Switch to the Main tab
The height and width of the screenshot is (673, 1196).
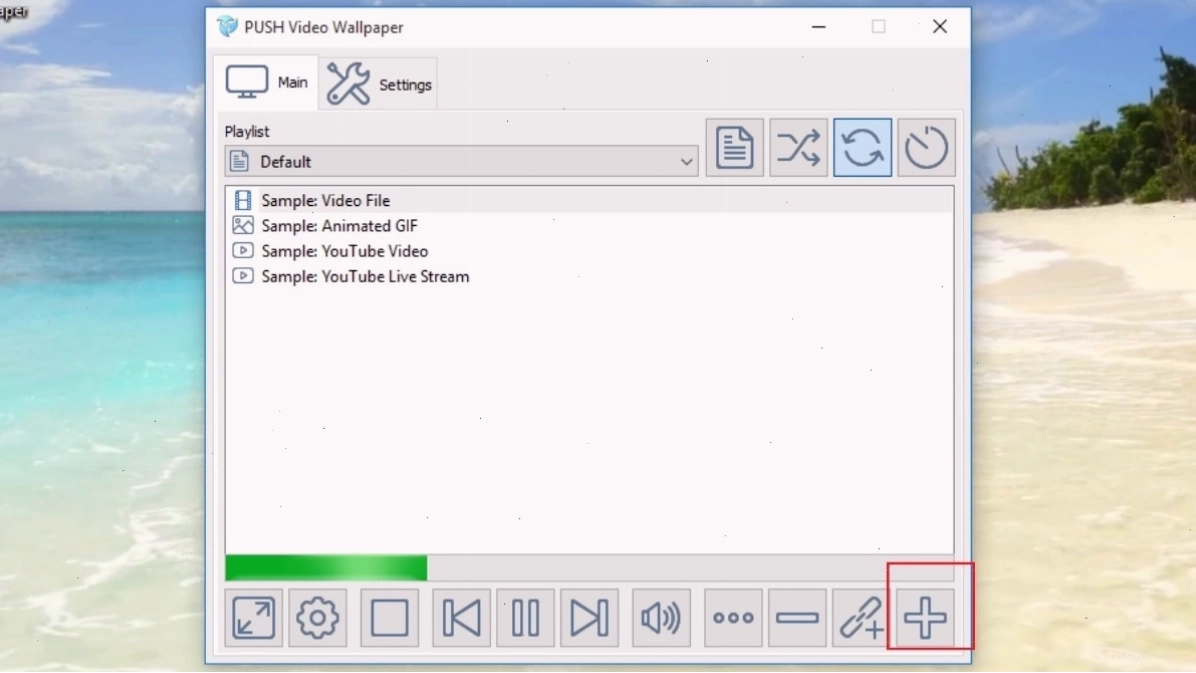click(266, 82)
